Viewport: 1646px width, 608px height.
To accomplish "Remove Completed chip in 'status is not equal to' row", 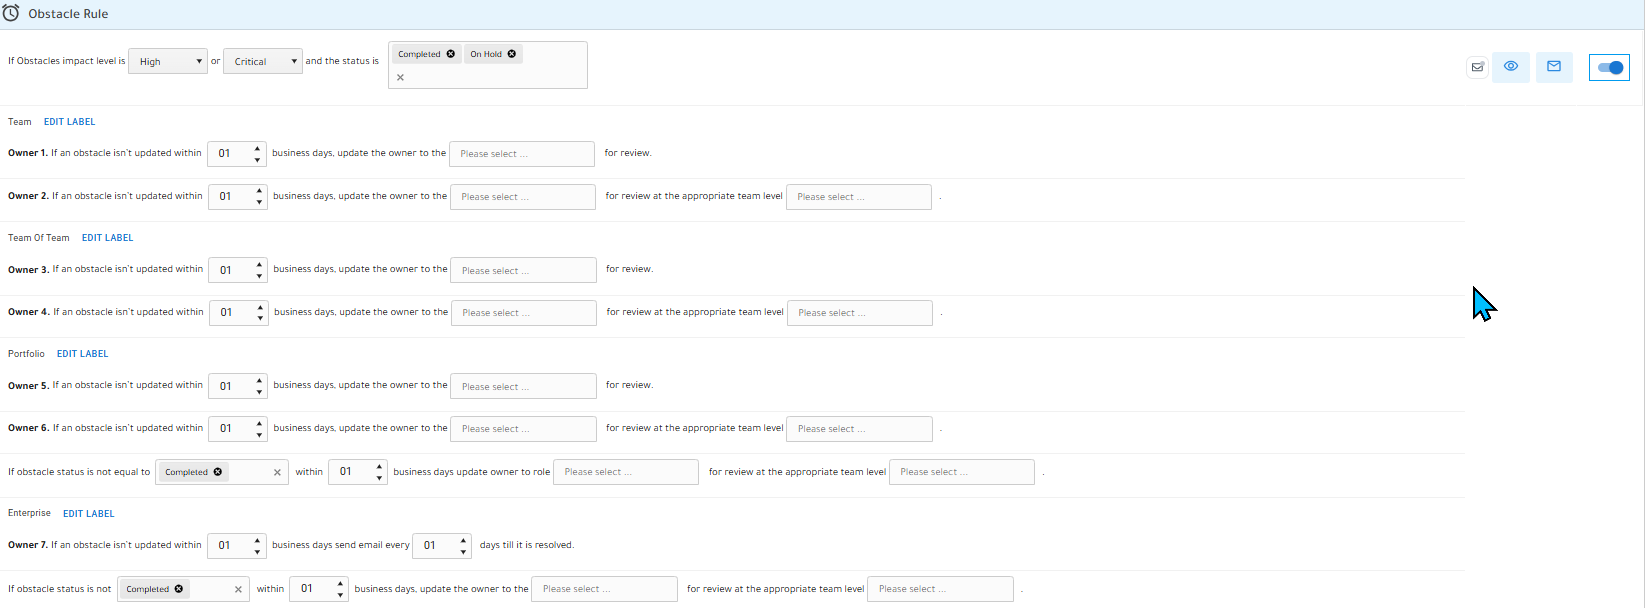I will [x=218, y=472].
